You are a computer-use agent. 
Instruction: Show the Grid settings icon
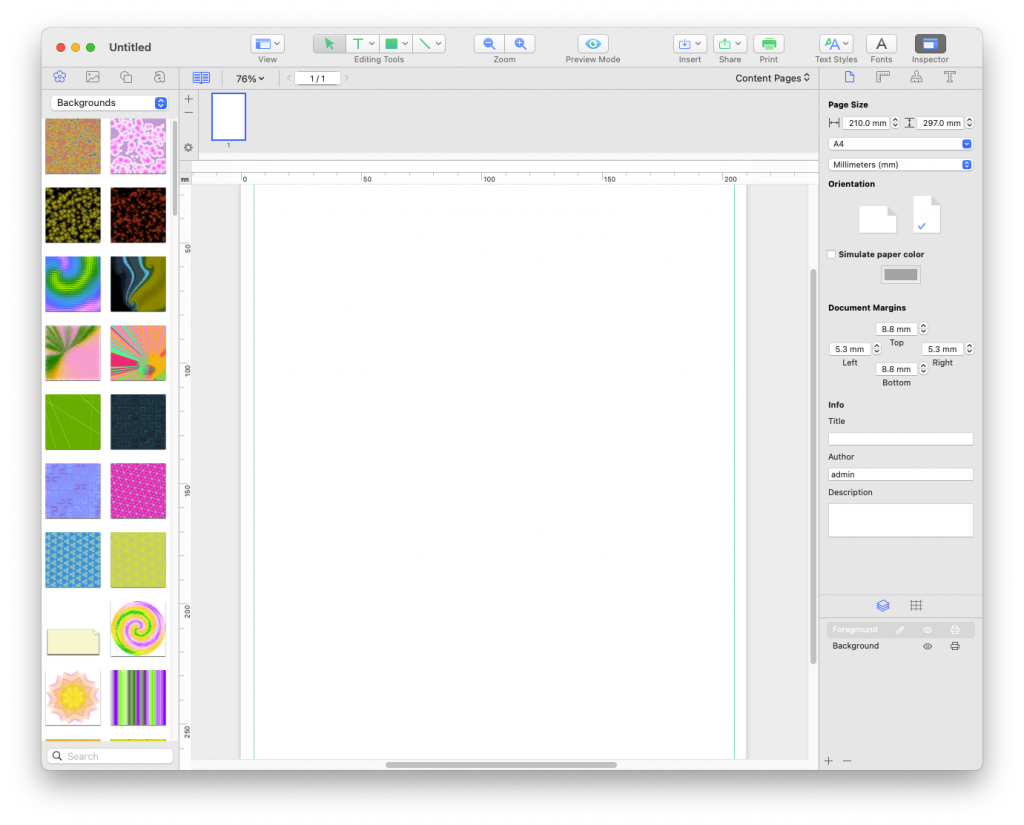pos(916,606)
